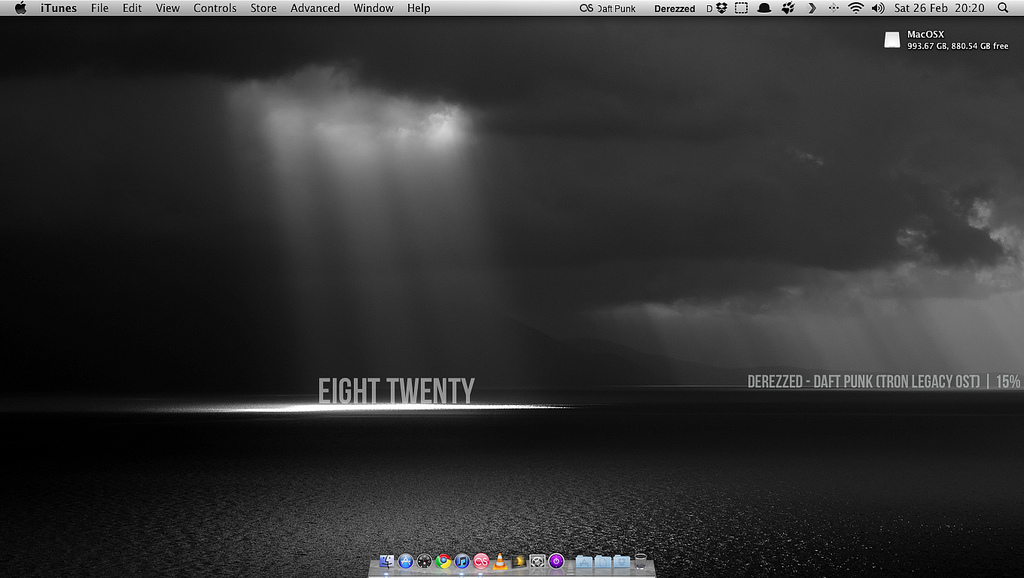Open the Wi-Fi status menu
The image size is (1024, 578).
[856, 8]
